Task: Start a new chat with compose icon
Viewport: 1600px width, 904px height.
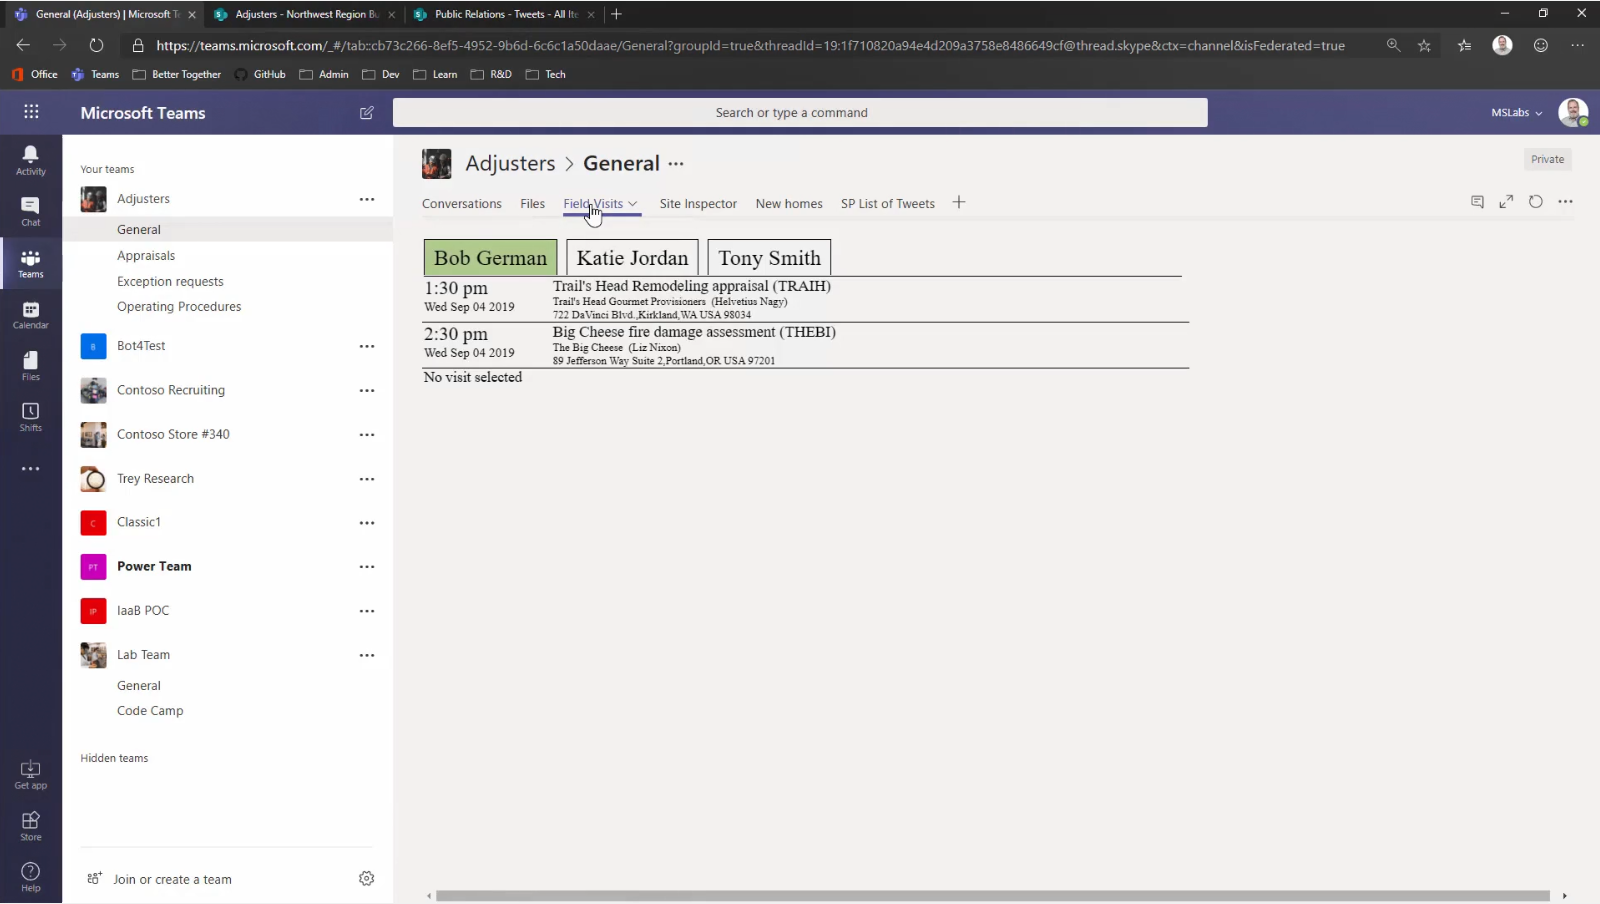Action: coord(367,113)
